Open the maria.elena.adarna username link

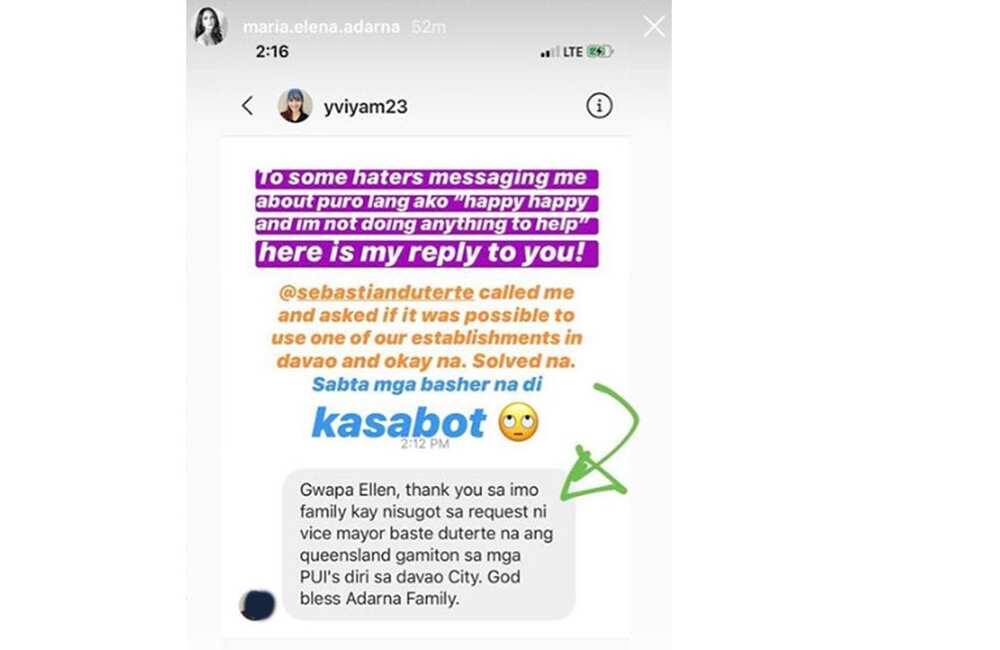tap(321, 27)
